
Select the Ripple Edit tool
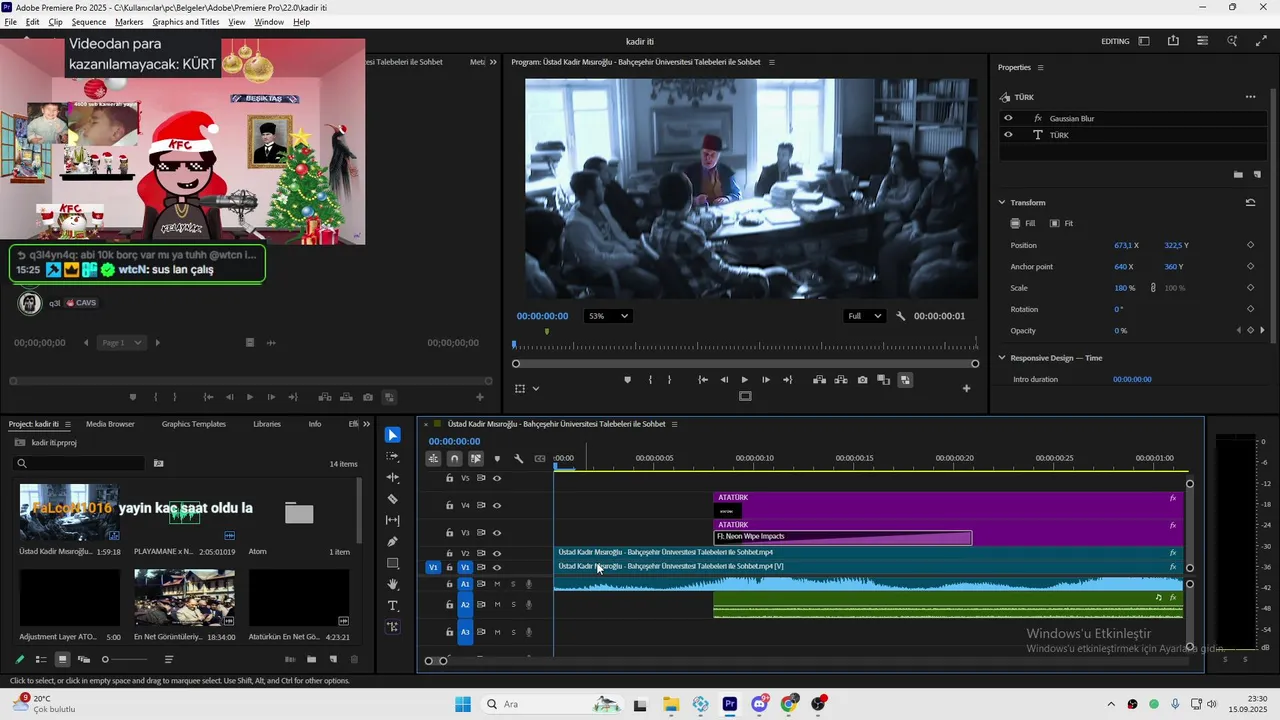(x=393, y=478)
